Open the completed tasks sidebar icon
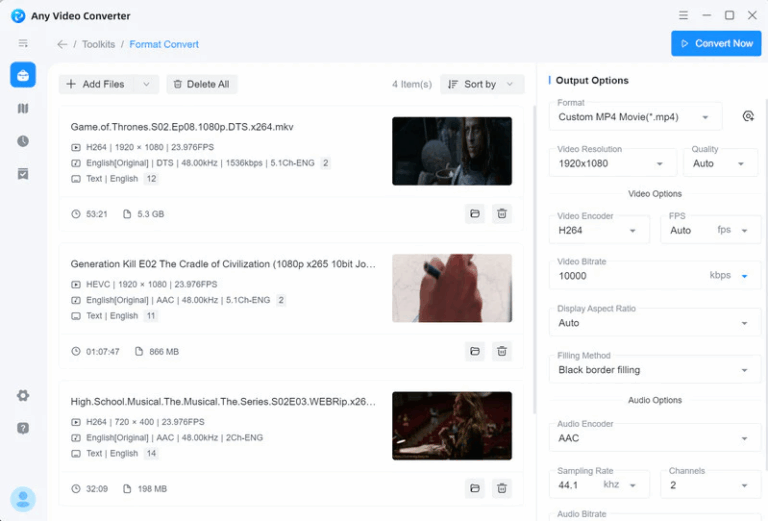The height and width of the screenshot is (521, 768). pos(23,174)
